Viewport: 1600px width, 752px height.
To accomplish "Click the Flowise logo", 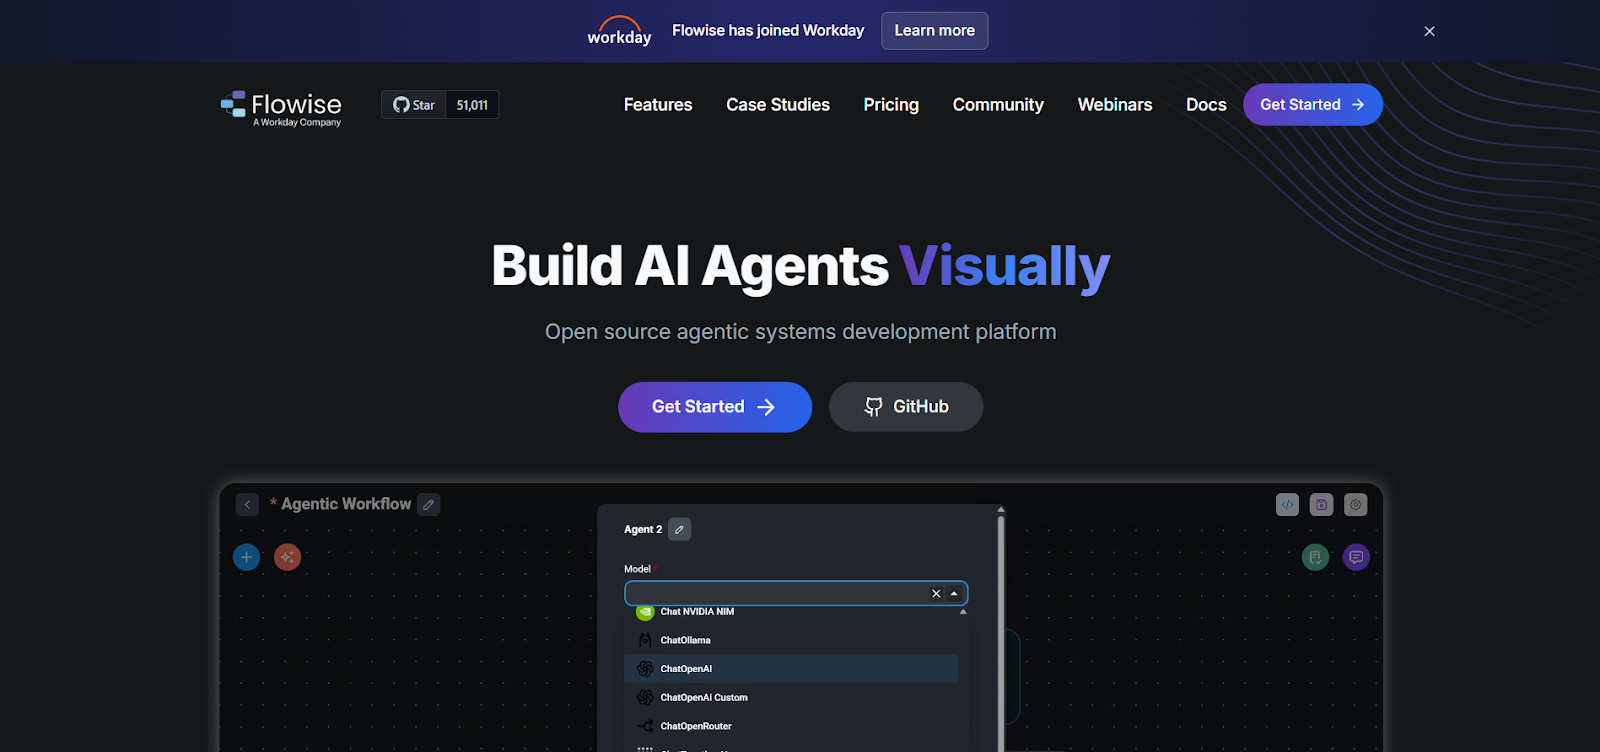I will coord(281,108).
